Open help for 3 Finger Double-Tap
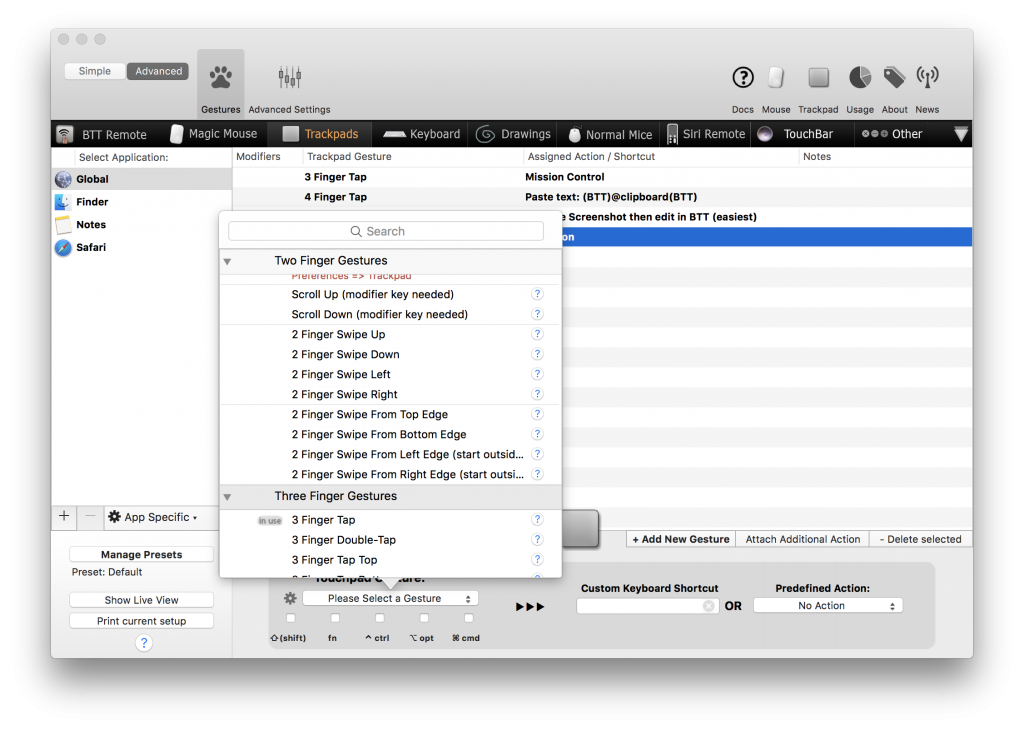This screenshot has height=731, width=1024. click(537, 540)
